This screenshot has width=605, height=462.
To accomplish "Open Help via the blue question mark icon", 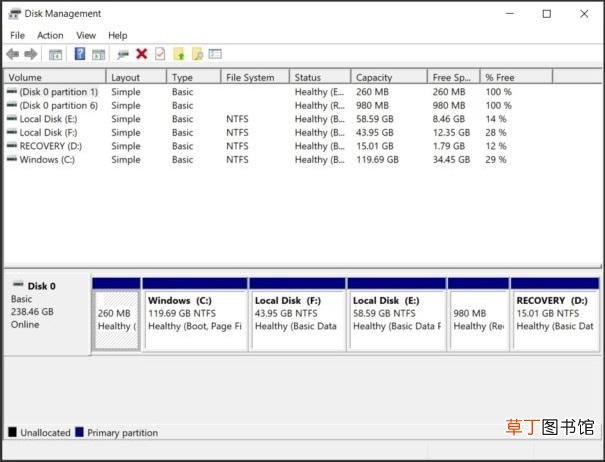I will tap(80, 54).
